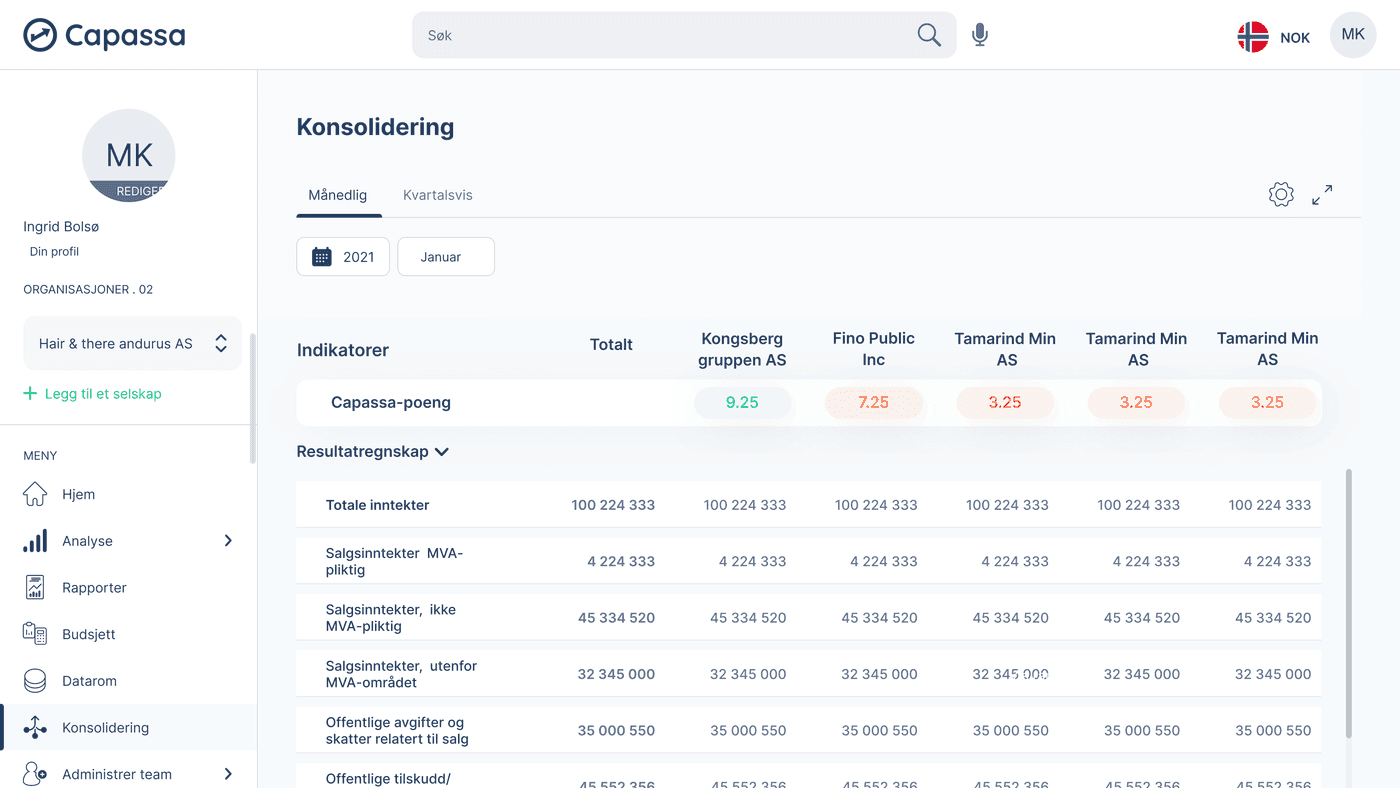Click Legg til et selskap

103,394
